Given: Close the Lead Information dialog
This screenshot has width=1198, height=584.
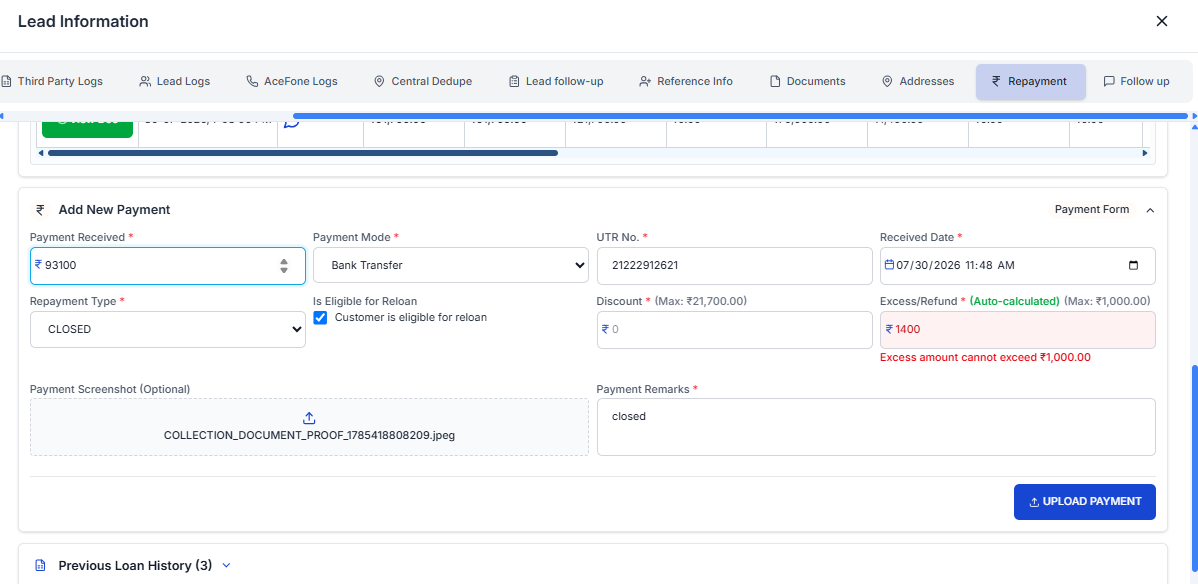Looking at the screenshot, I should (1161, 21).
